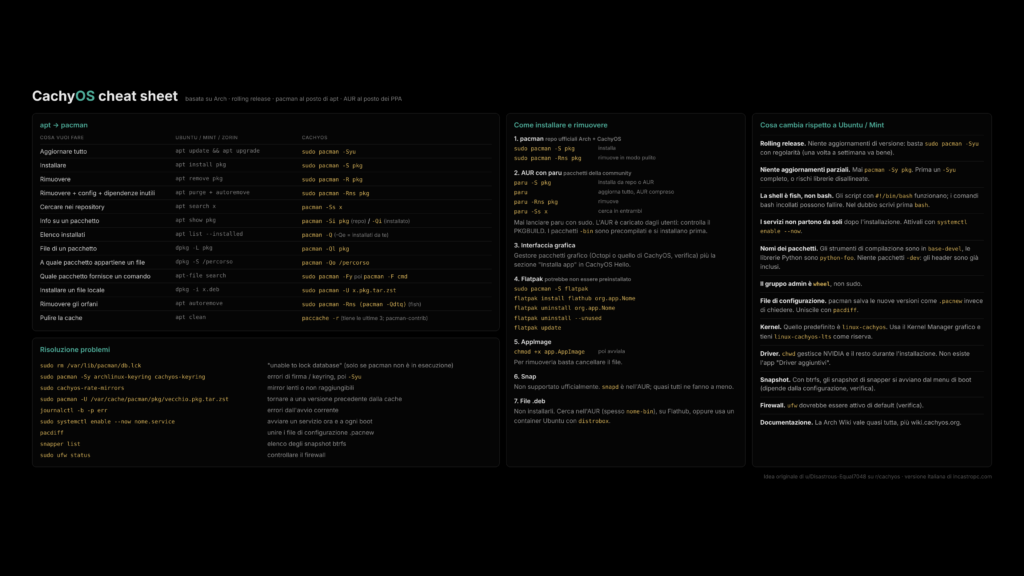Click the '2. AUR con paru' subheading

click(x=537, y=173)
